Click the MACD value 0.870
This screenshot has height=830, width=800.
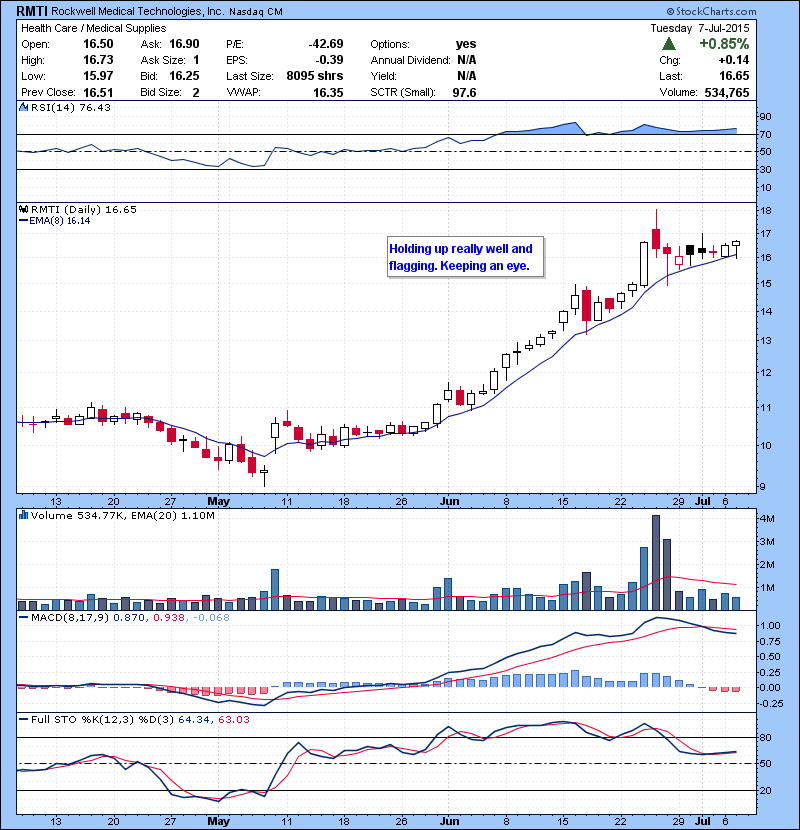[129, 618]
